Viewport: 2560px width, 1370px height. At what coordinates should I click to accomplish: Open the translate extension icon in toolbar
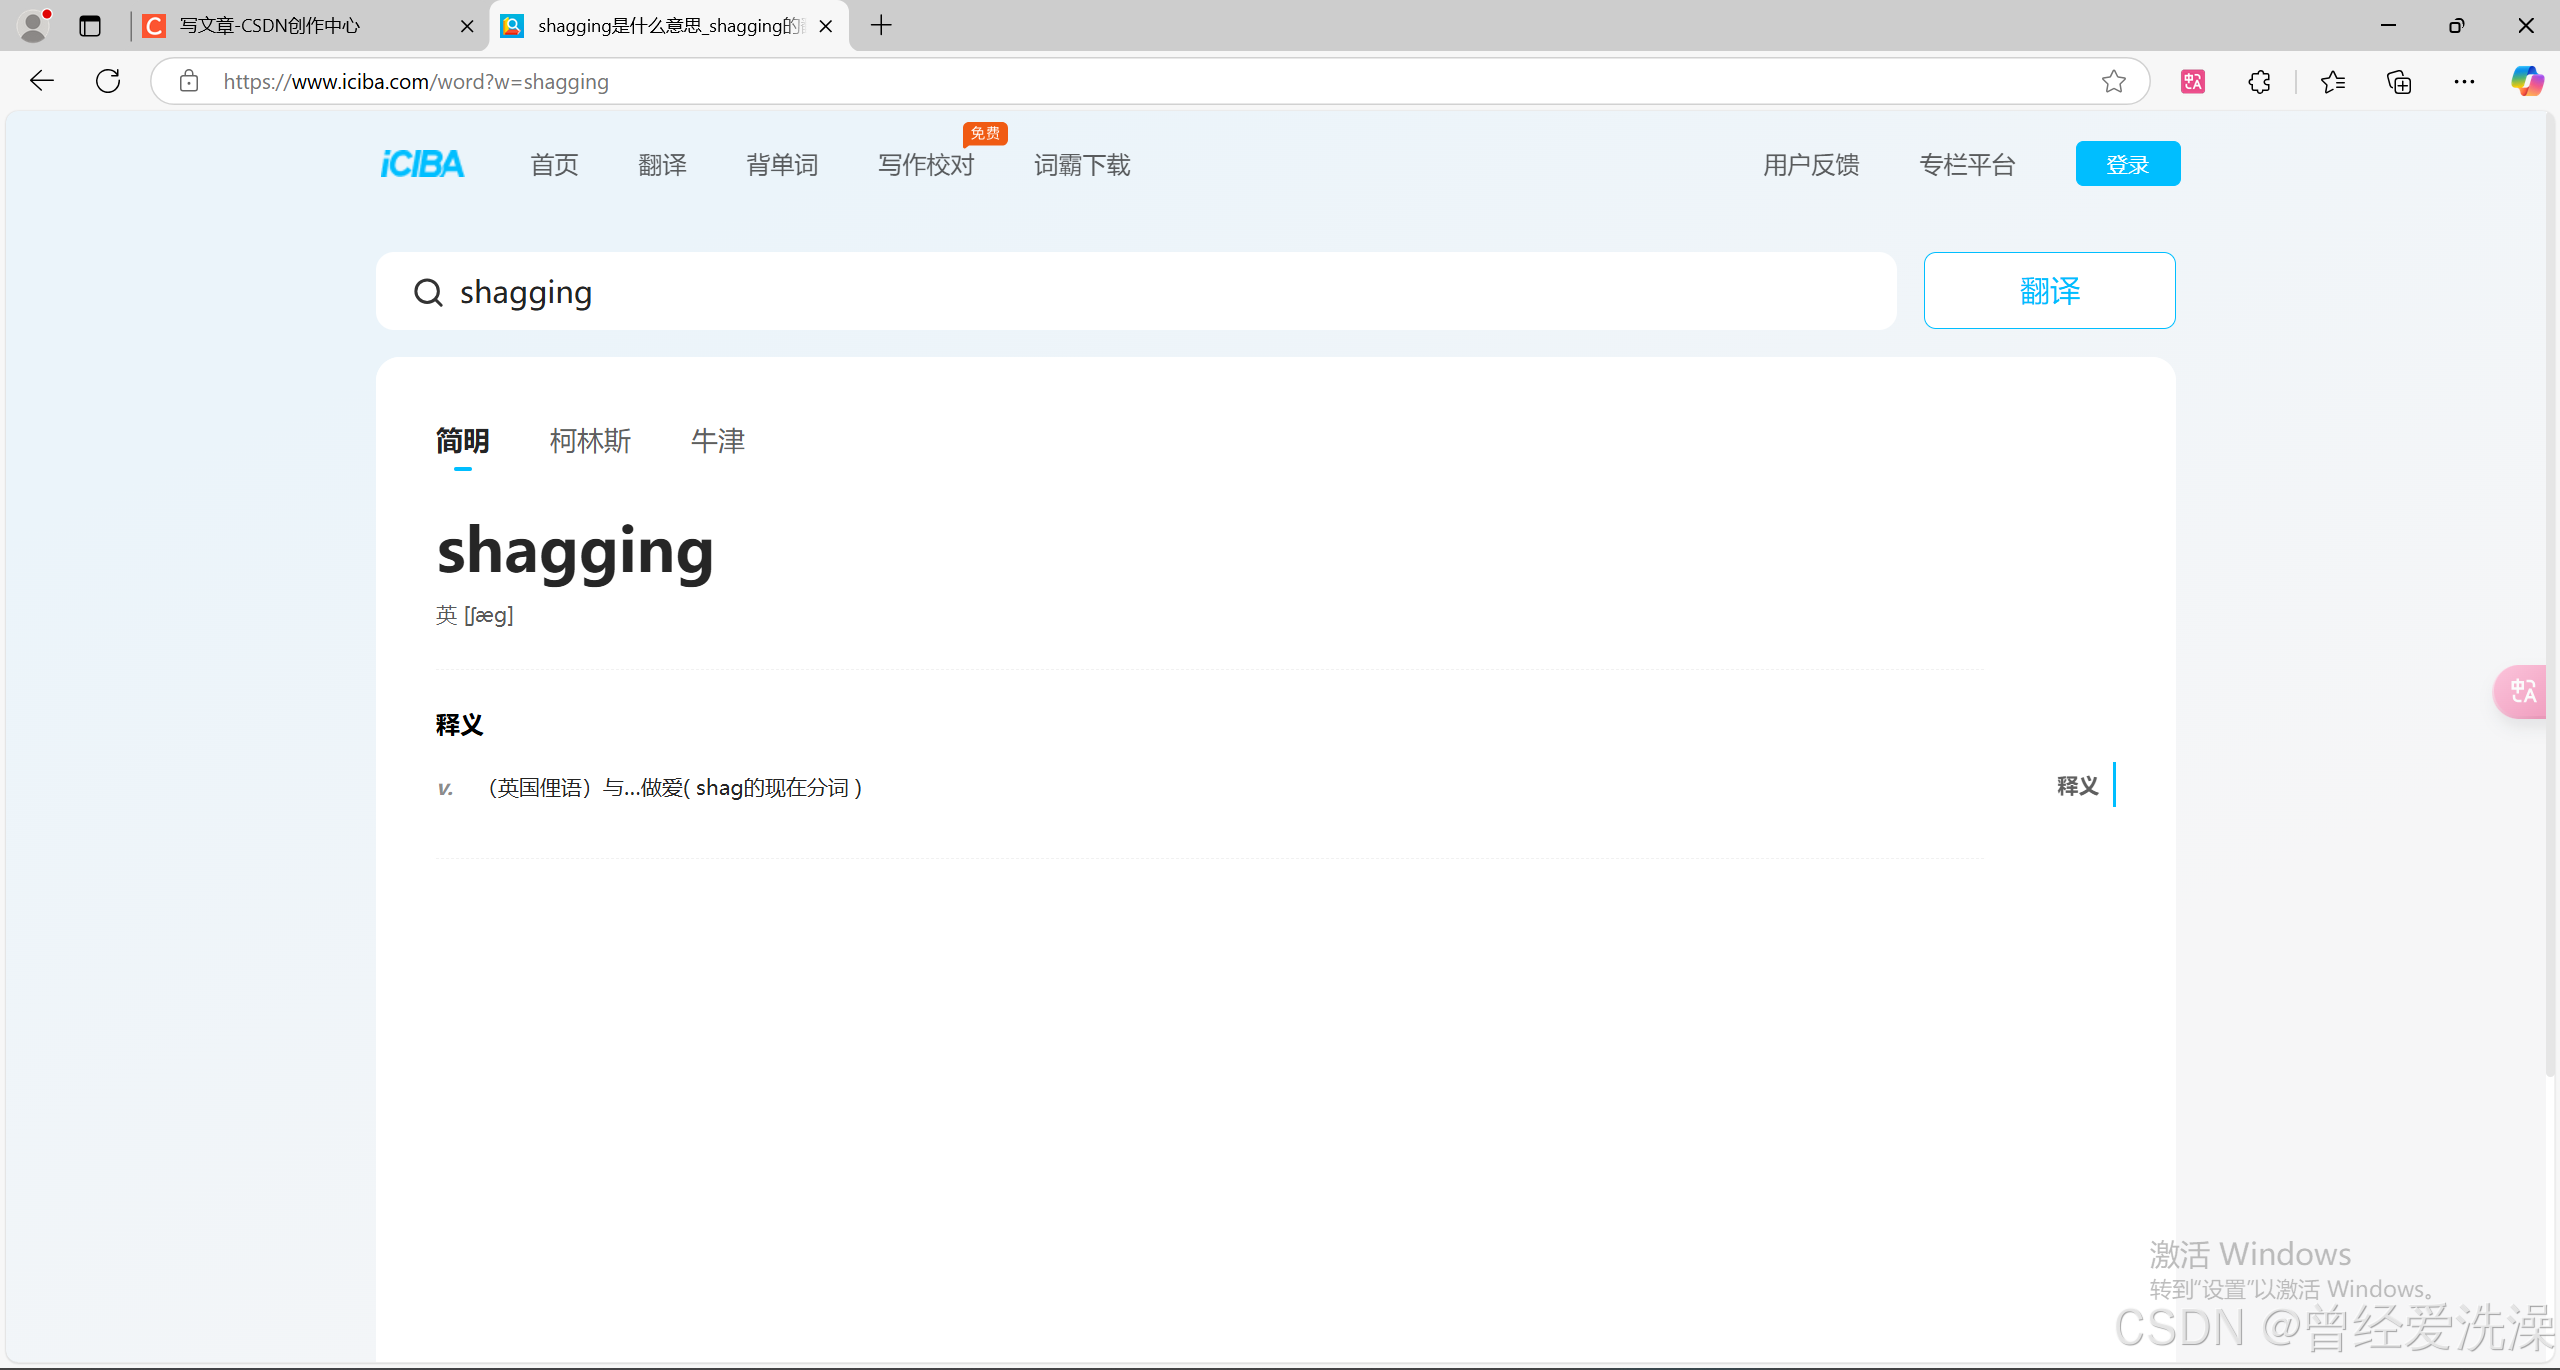click(x=2193, y=82)
